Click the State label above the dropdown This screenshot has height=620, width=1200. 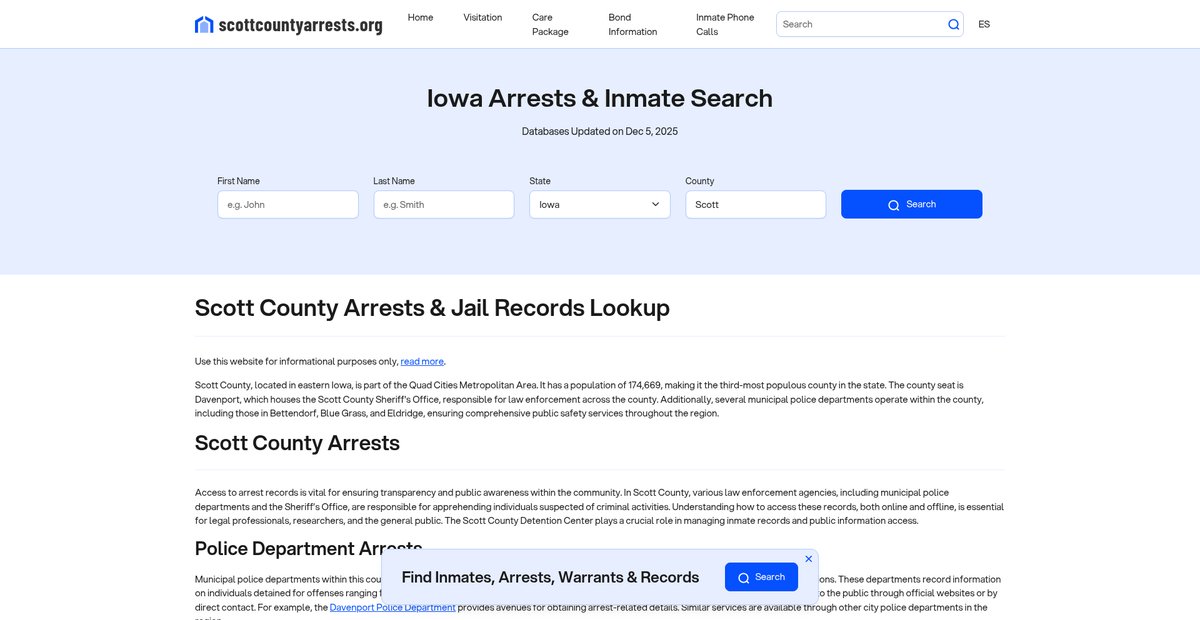tap(540, 181)
